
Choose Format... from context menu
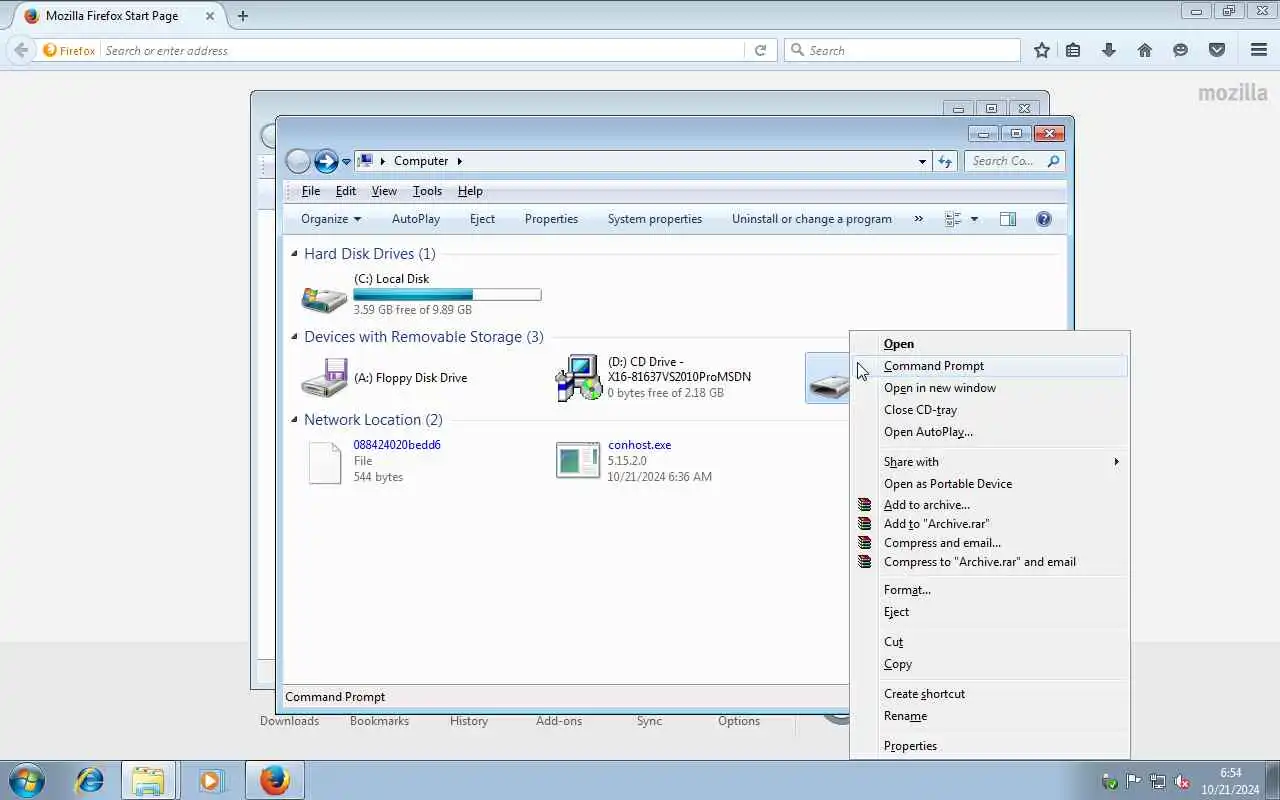click(x=990, y=590)
